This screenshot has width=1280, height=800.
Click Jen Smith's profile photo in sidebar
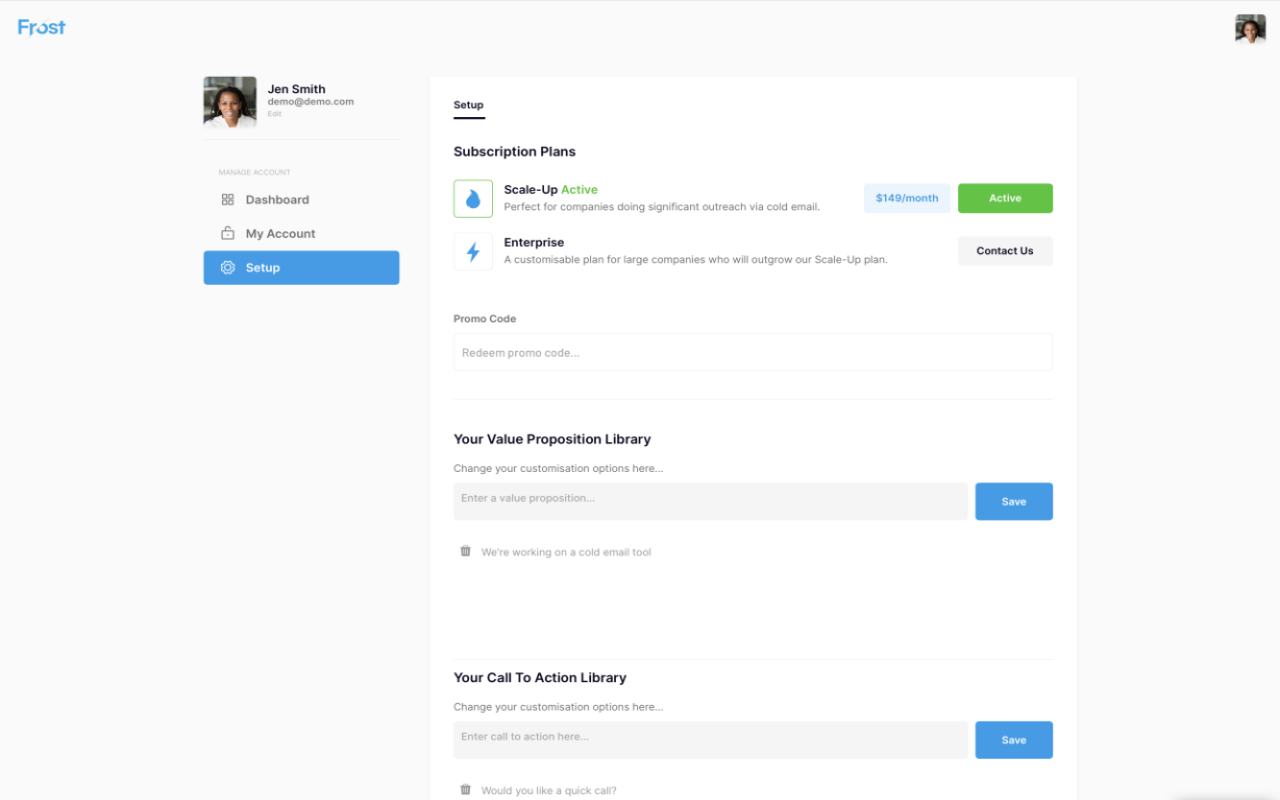click(230, 102)
